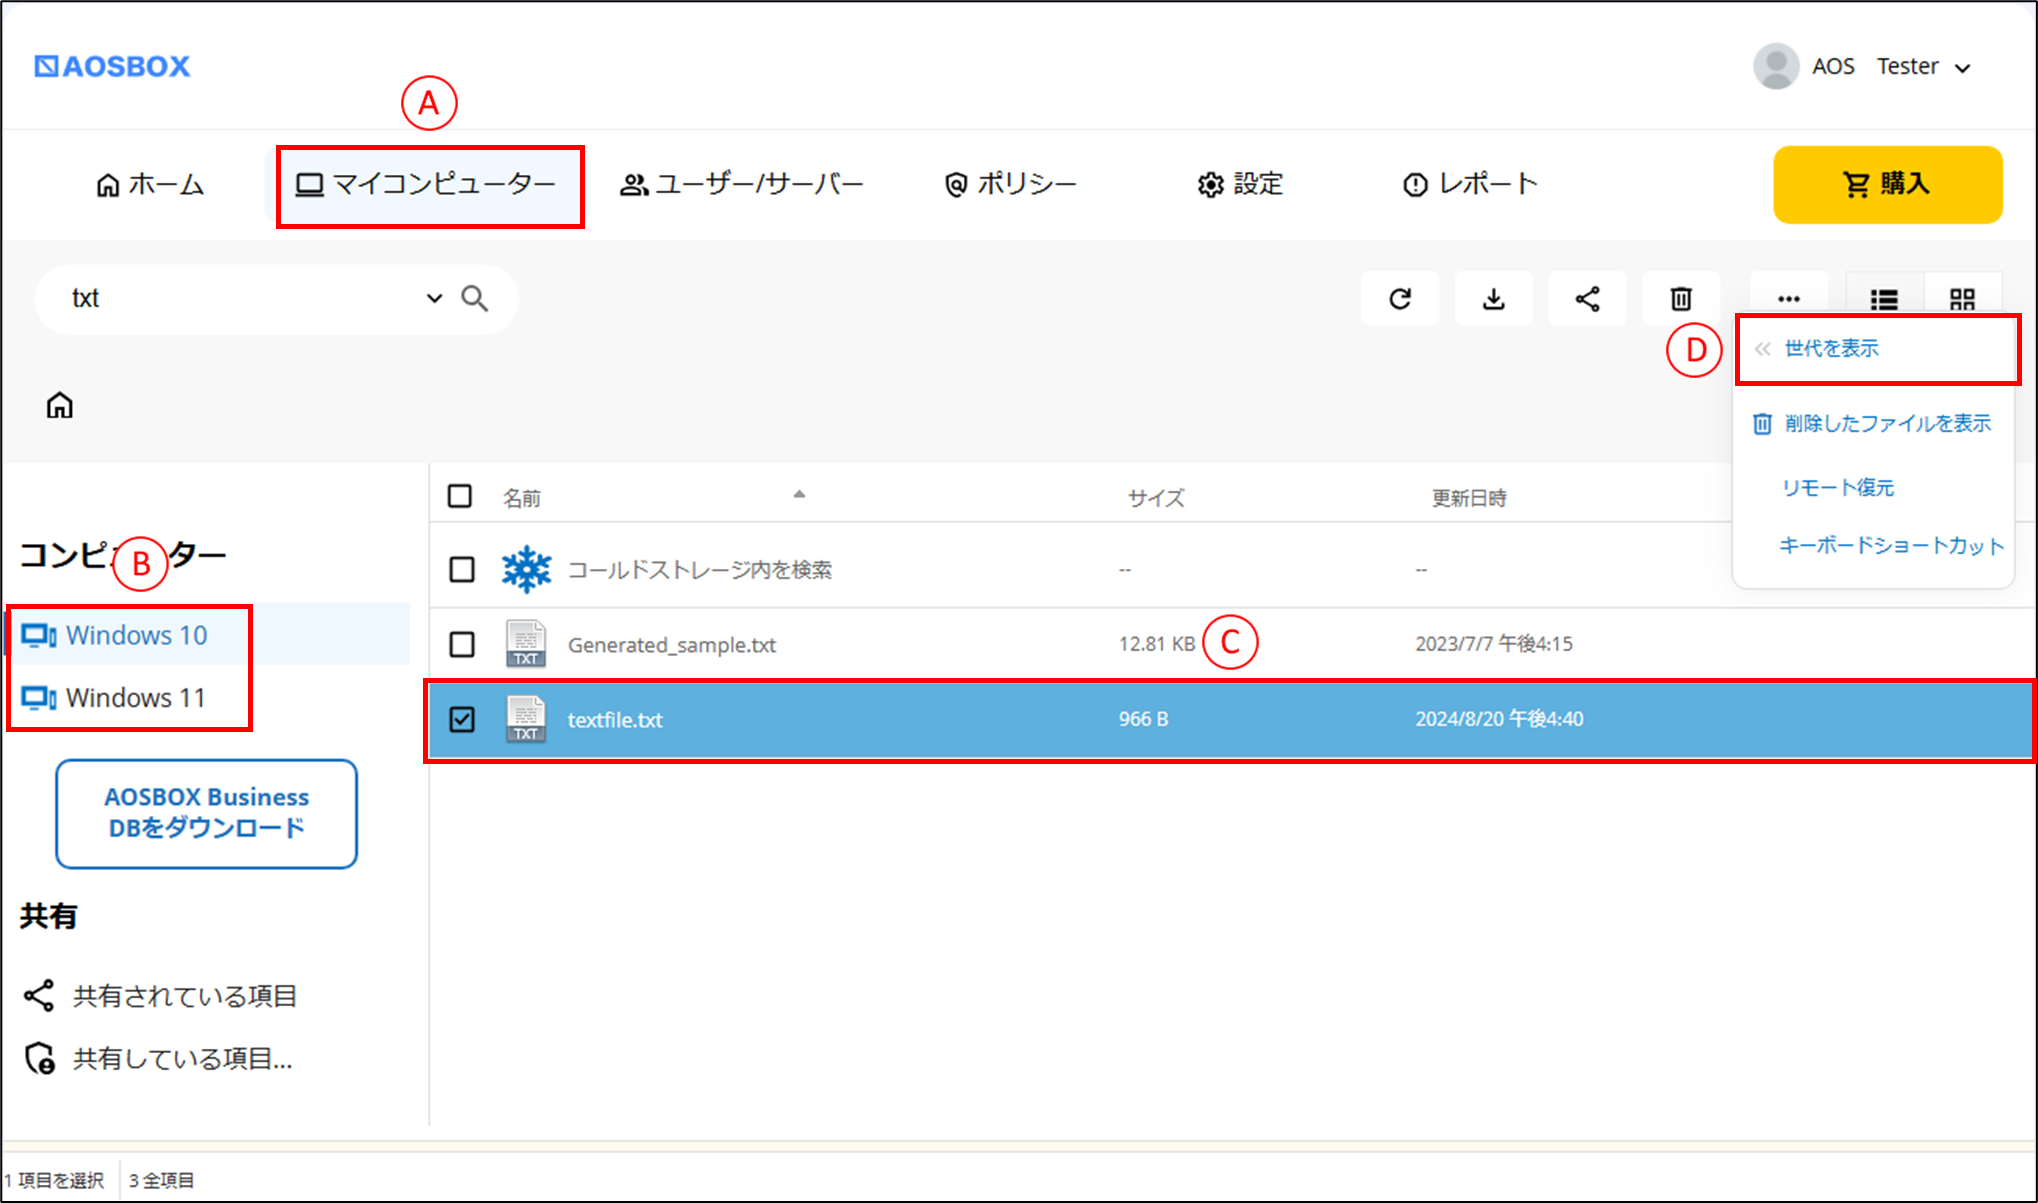The width and height of the screenshot is (2038, 1203).
Task: Open the レポート tab
Action: point(1470,185)
